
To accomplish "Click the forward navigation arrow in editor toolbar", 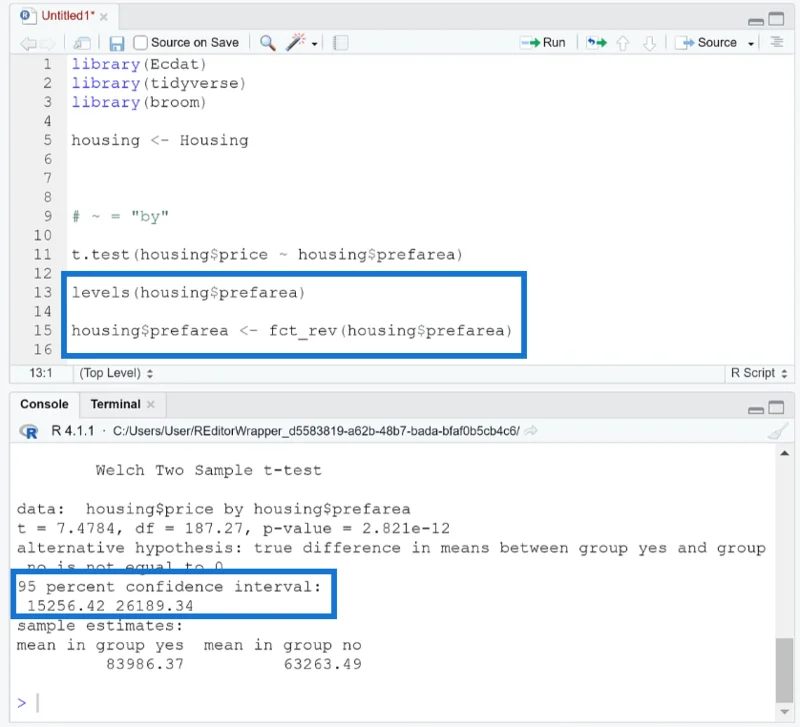I will [x=47, y=43].
